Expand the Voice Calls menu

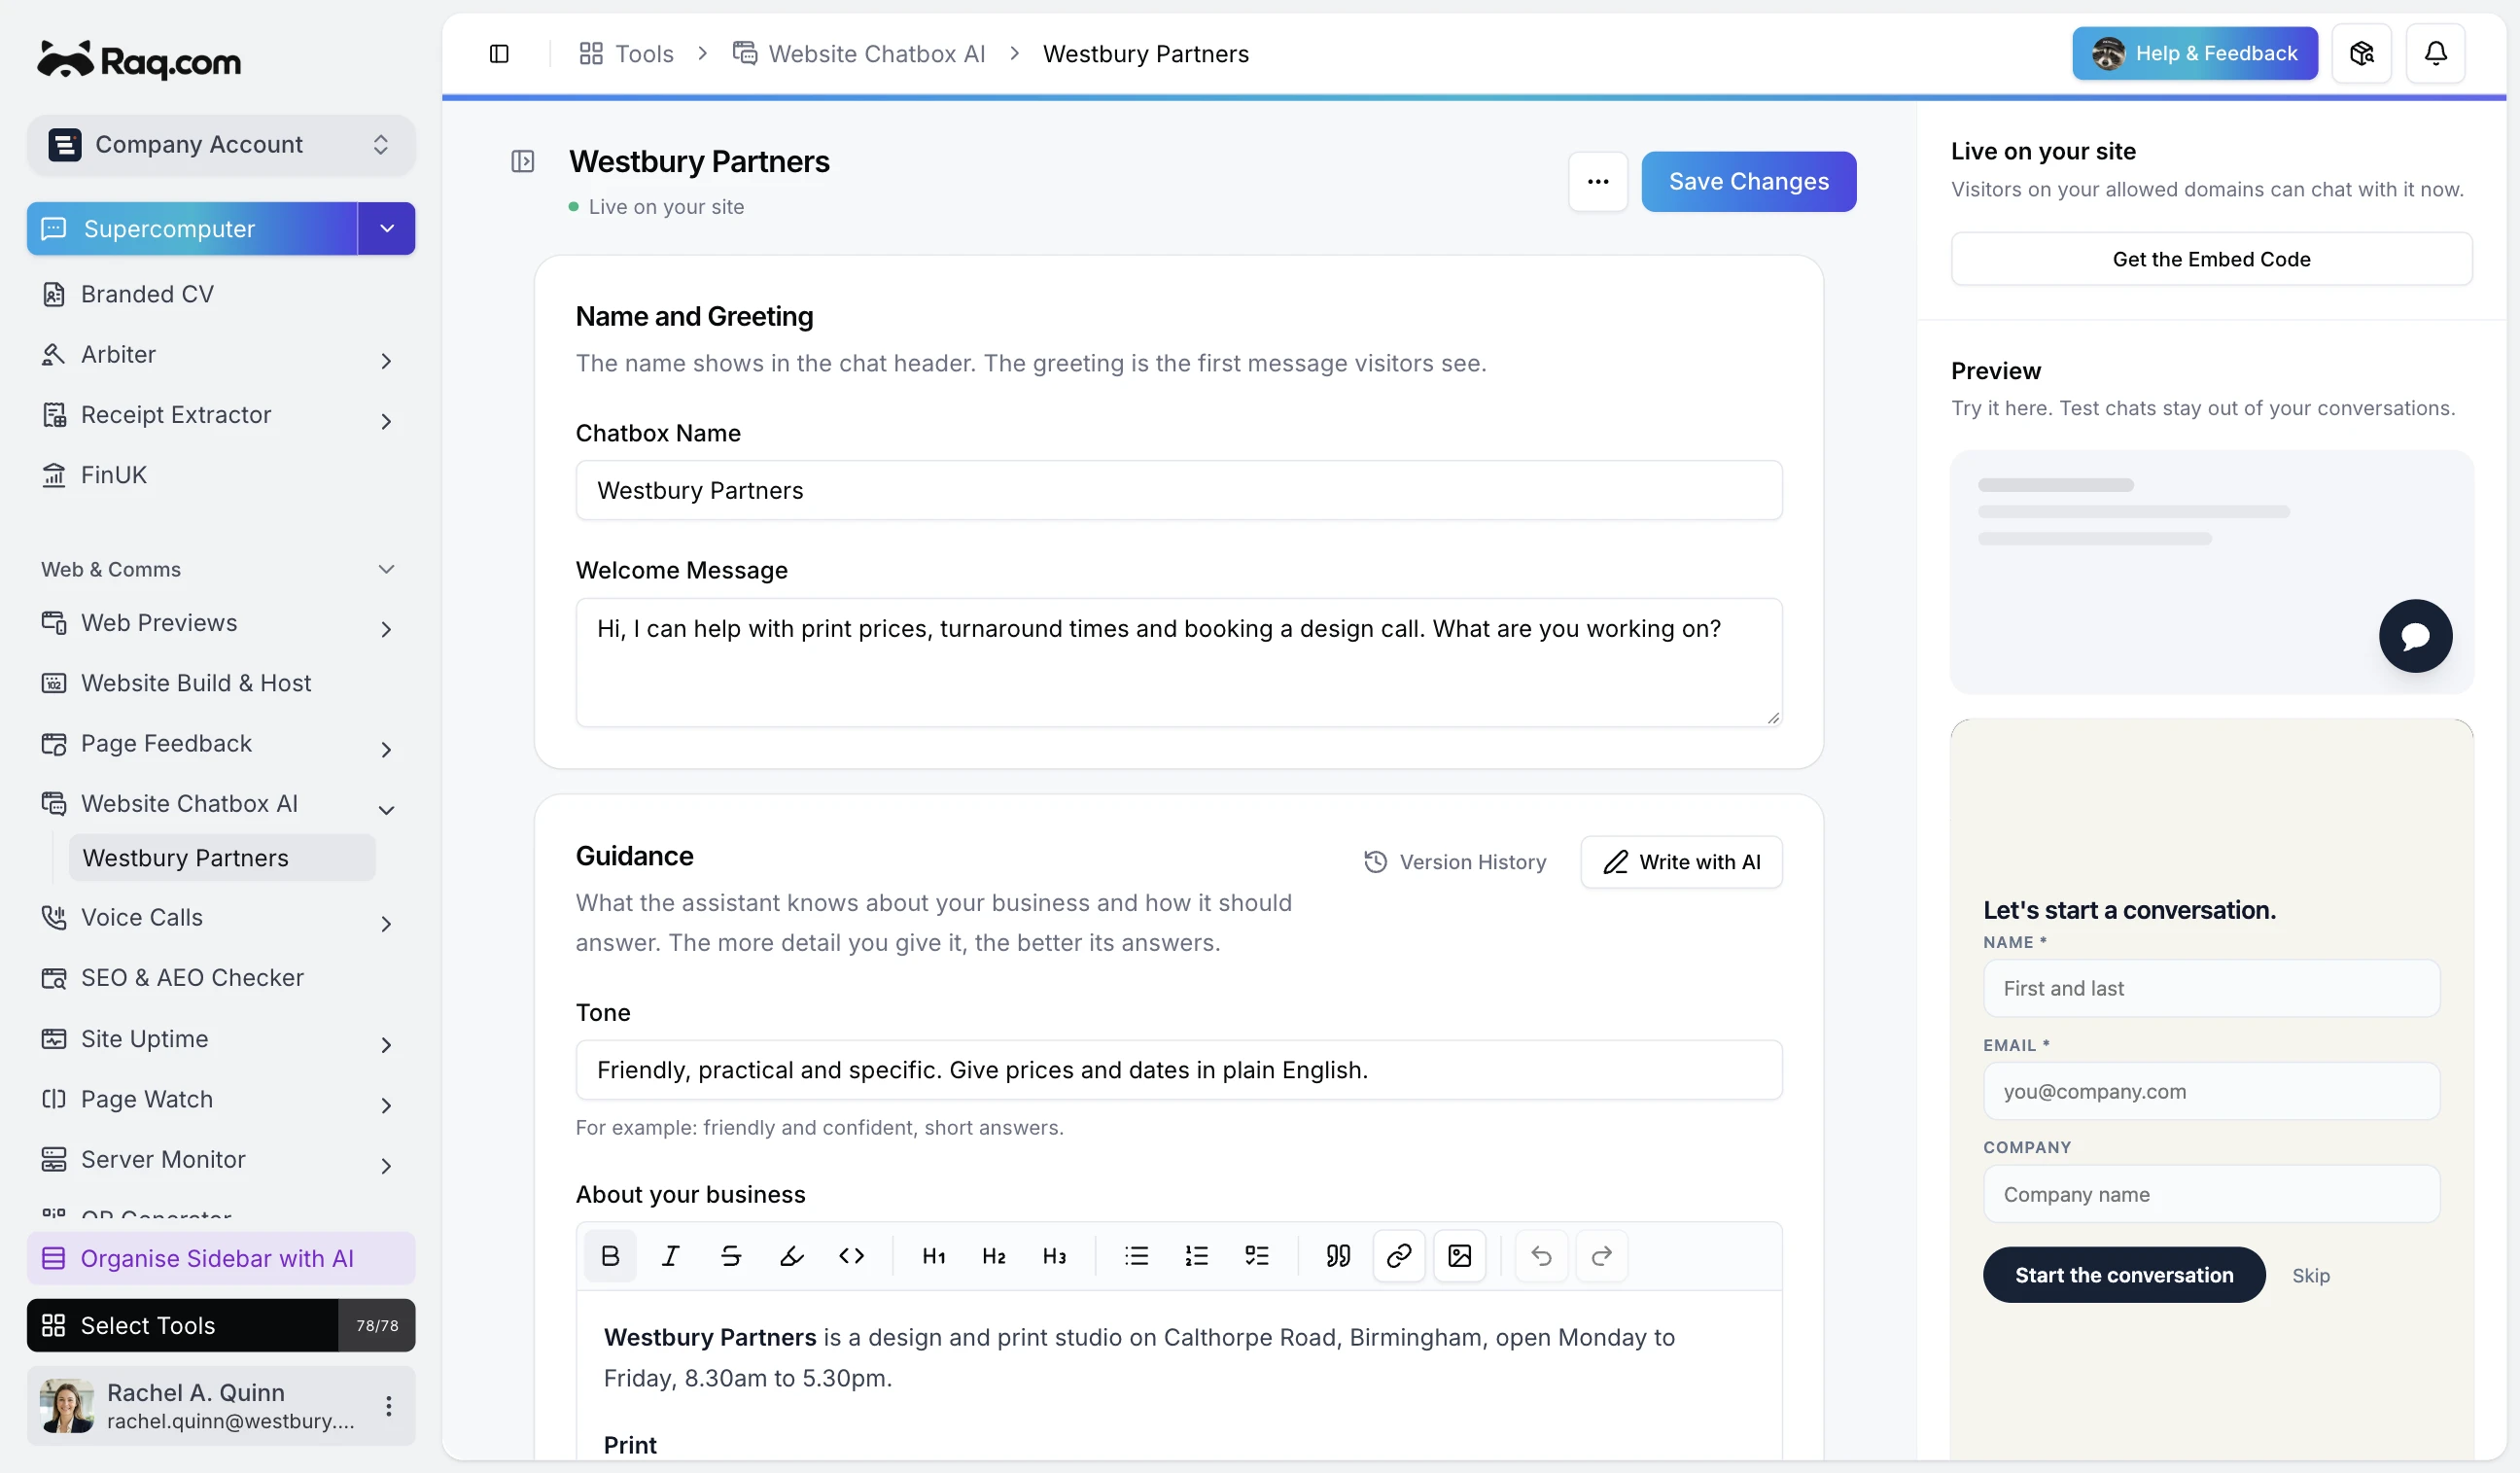pos(386,924)
